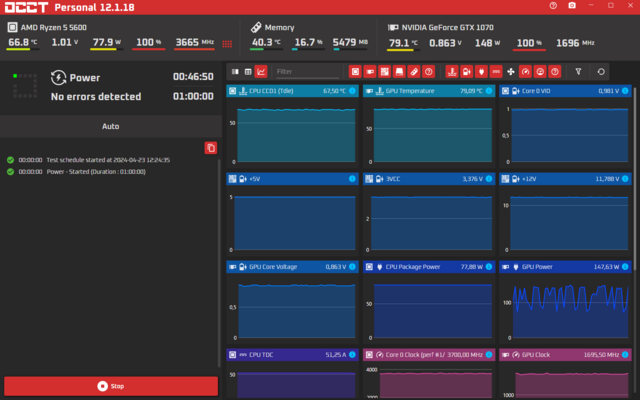The width and height of the screenshot is (640, 400).
Task: Expand the Memory summary panel
Action: click(279, 28)
